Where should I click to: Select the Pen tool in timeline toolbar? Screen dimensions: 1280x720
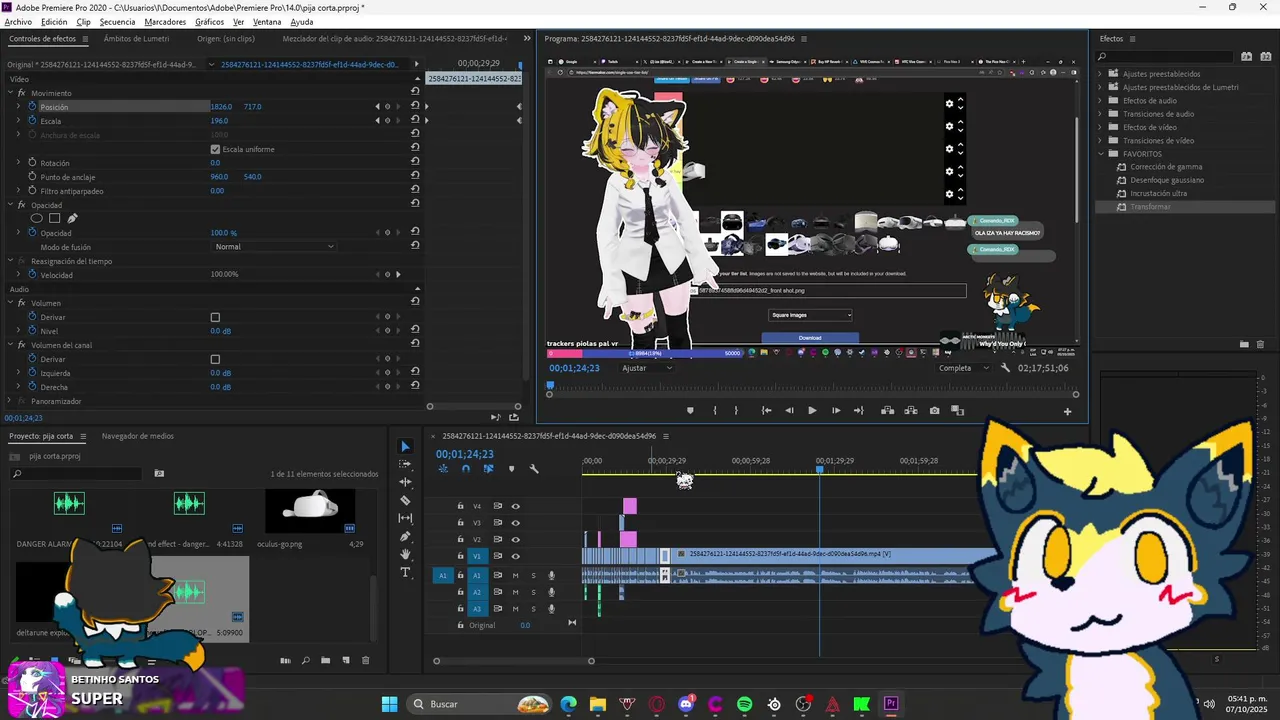click(405, 537)
